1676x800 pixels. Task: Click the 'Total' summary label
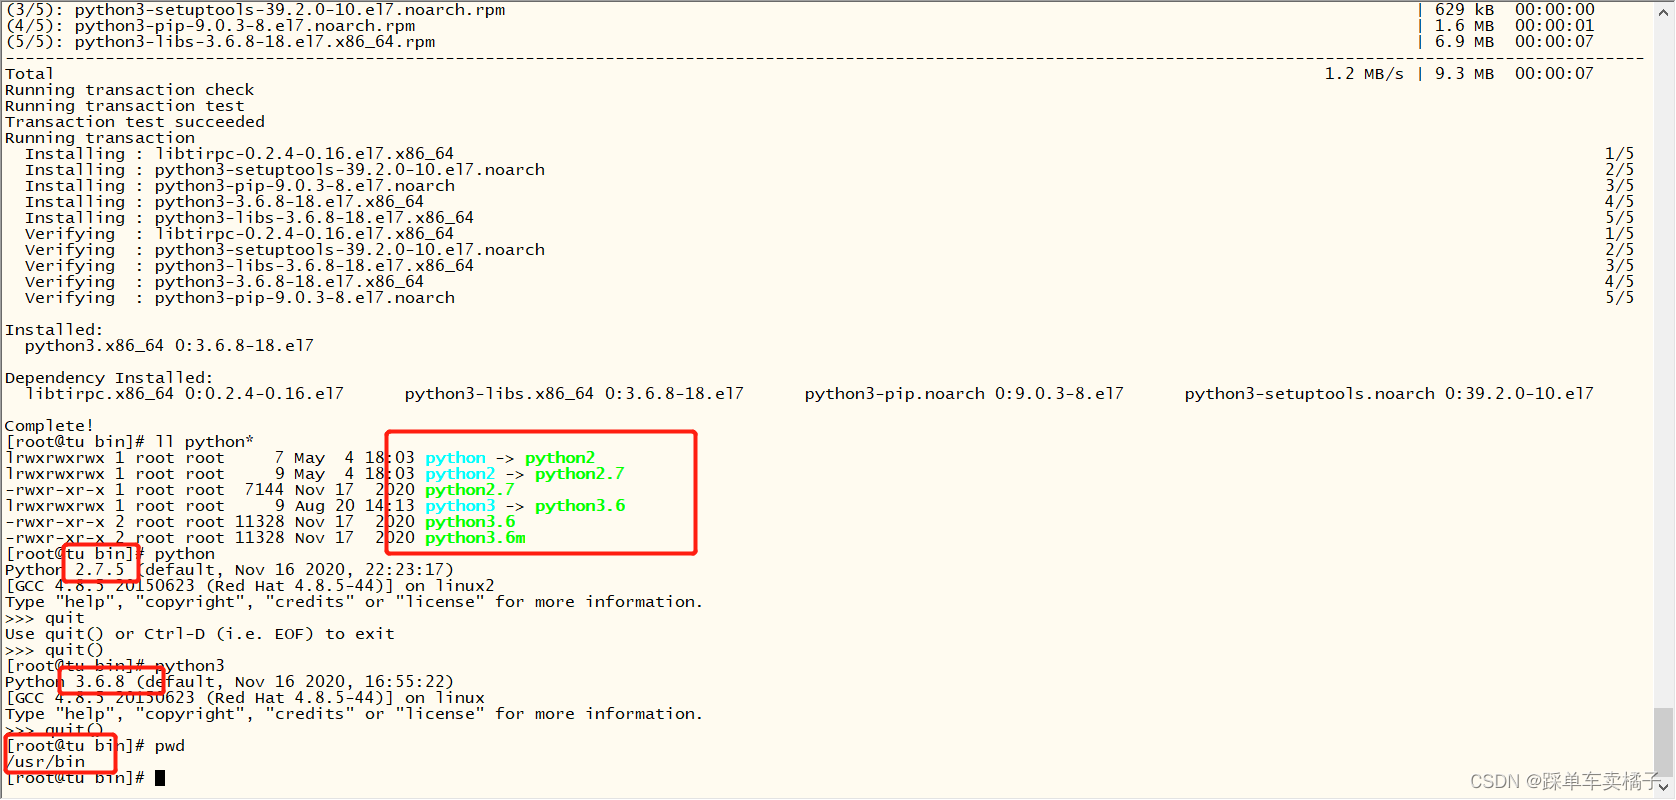click(29, 74)
